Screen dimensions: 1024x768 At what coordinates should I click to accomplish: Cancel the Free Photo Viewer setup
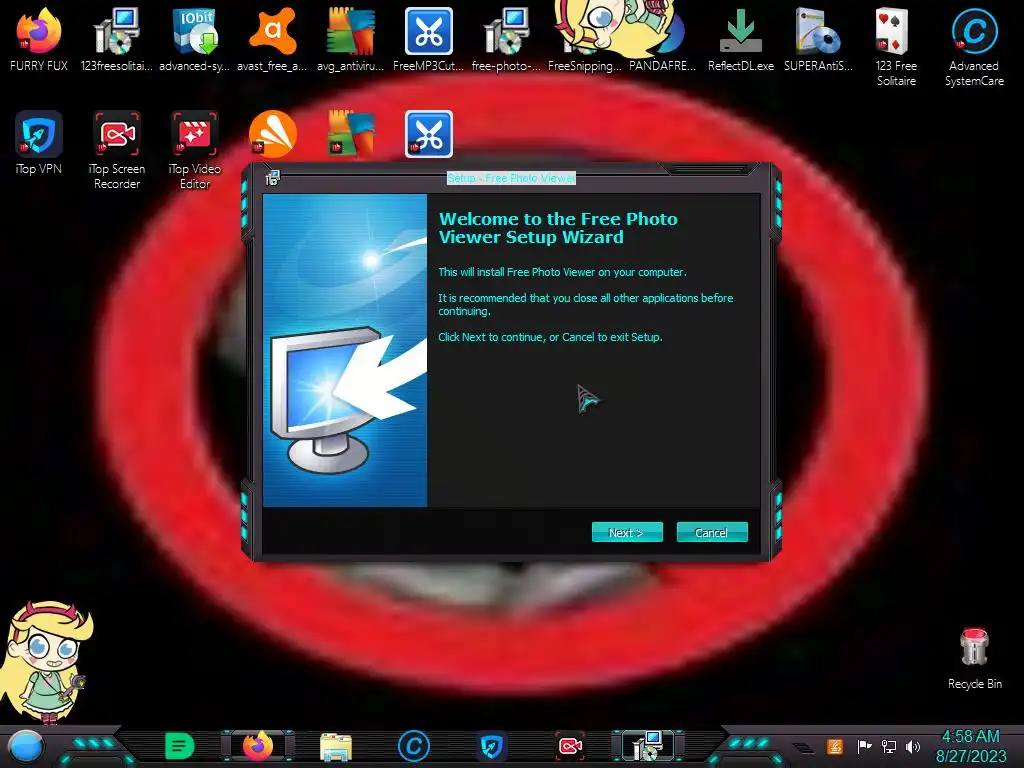(712, 532)
